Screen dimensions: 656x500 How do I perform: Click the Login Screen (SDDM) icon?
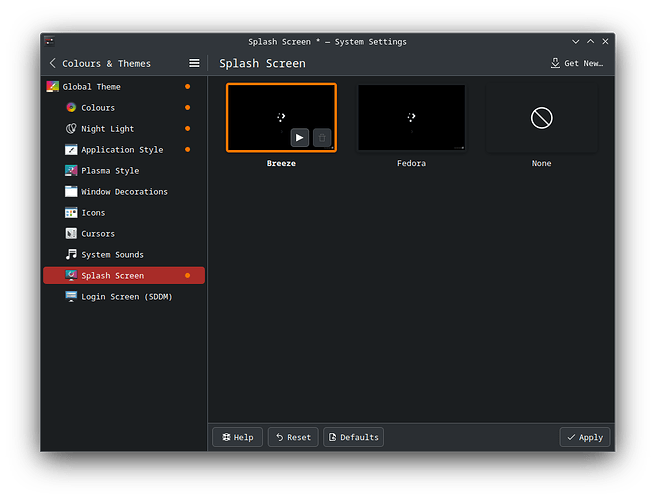71,296
